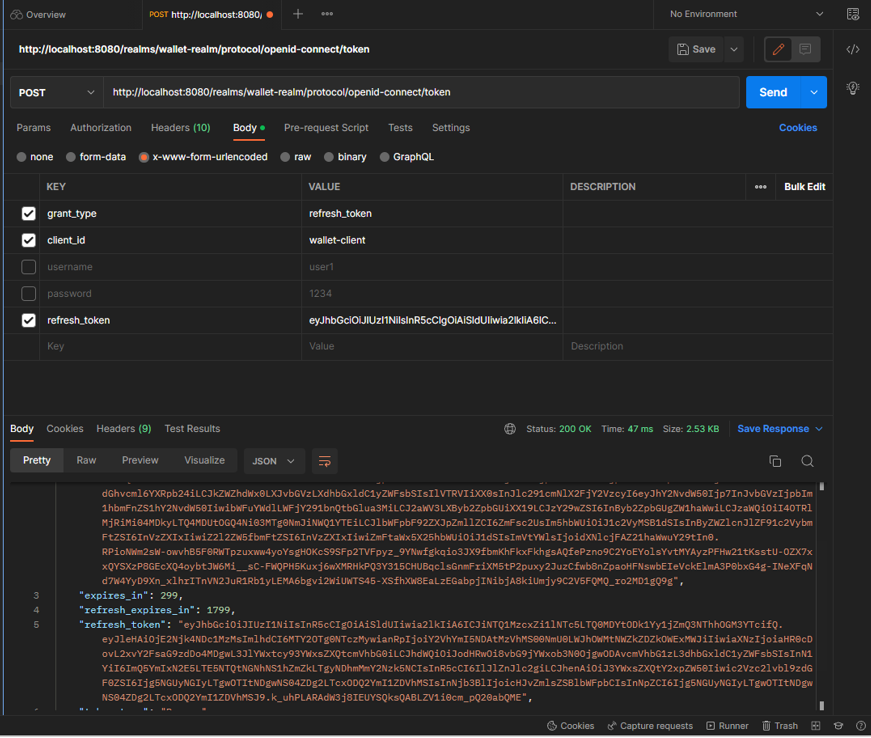Switch to documentation edit mode pencil icon
The height and width of the screenshot is (738, 871).
[777, 48]
